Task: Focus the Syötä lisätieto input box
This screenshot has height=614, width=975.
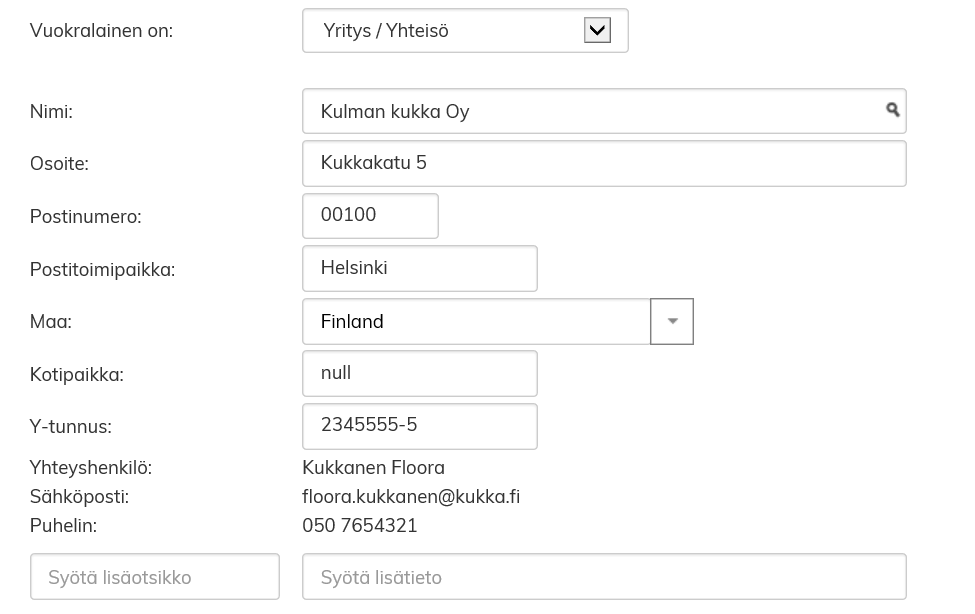Action: pos(603,577)
